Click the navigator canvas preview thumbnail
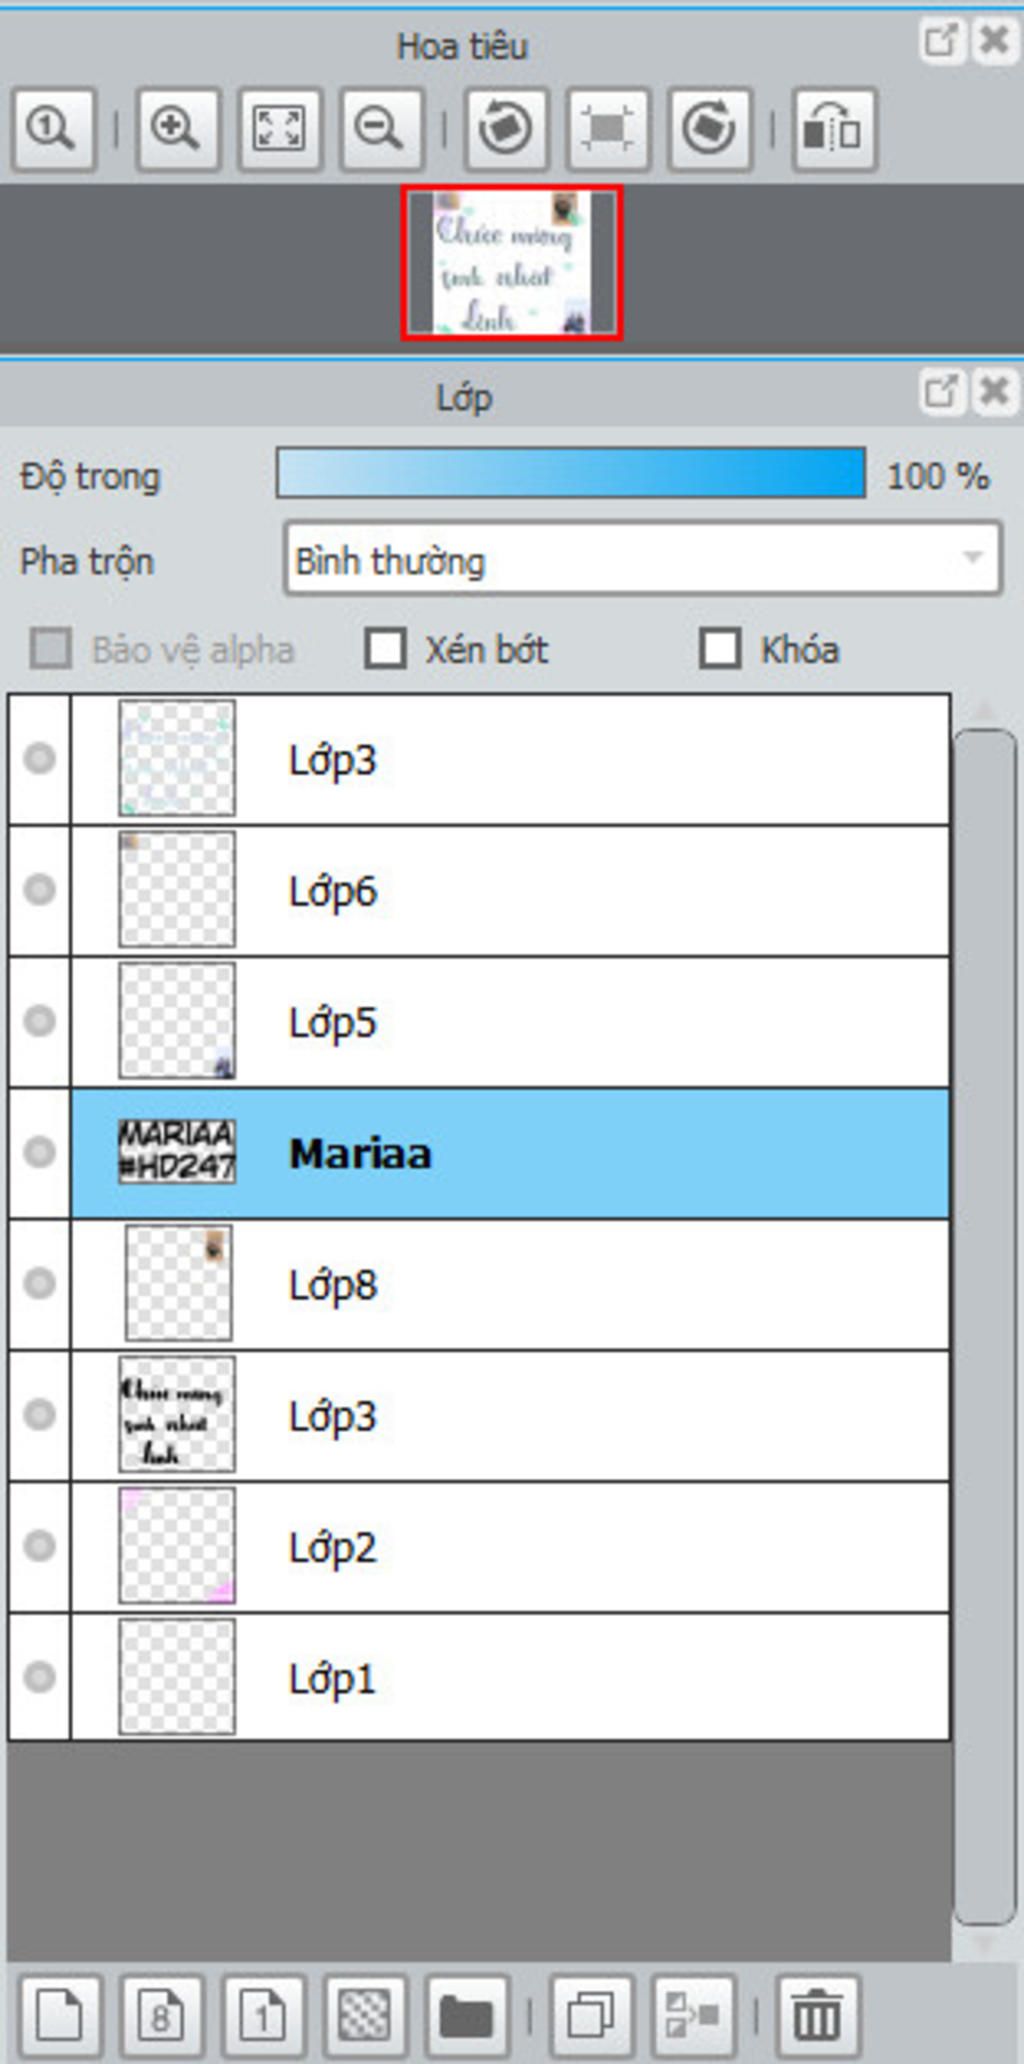Screen dimensions: 1024x2064 [511, 263]
